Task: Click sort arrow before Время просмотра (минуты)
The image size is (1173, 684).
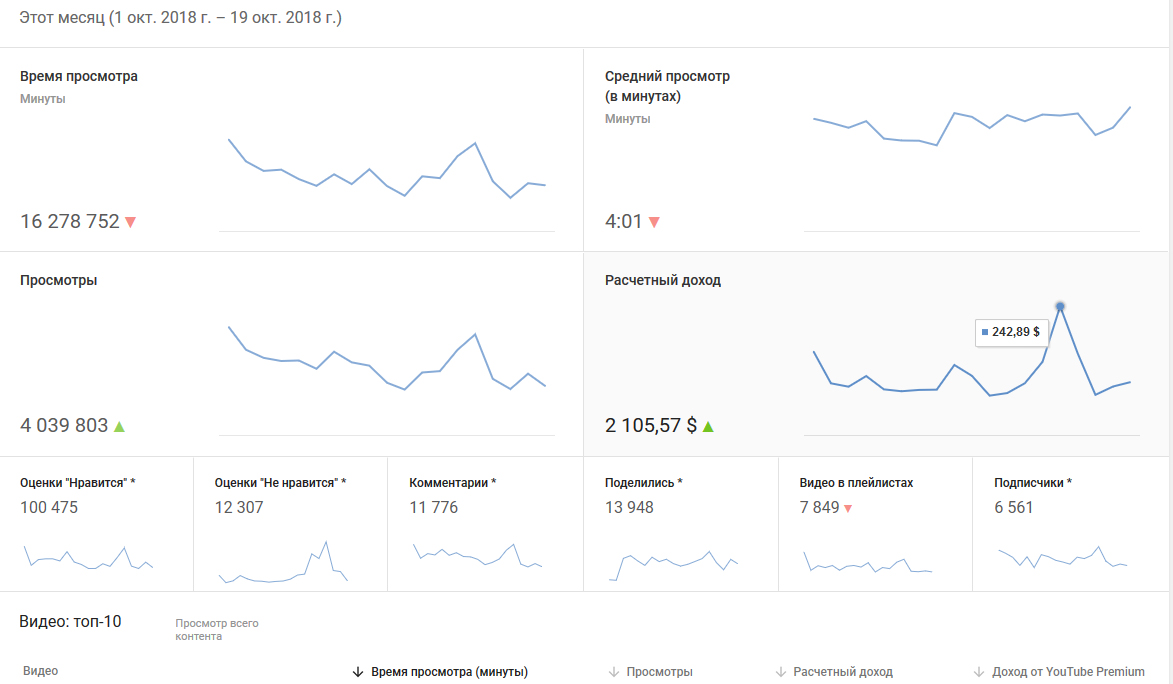Action: pyautogui.click(x=358, y=672)
